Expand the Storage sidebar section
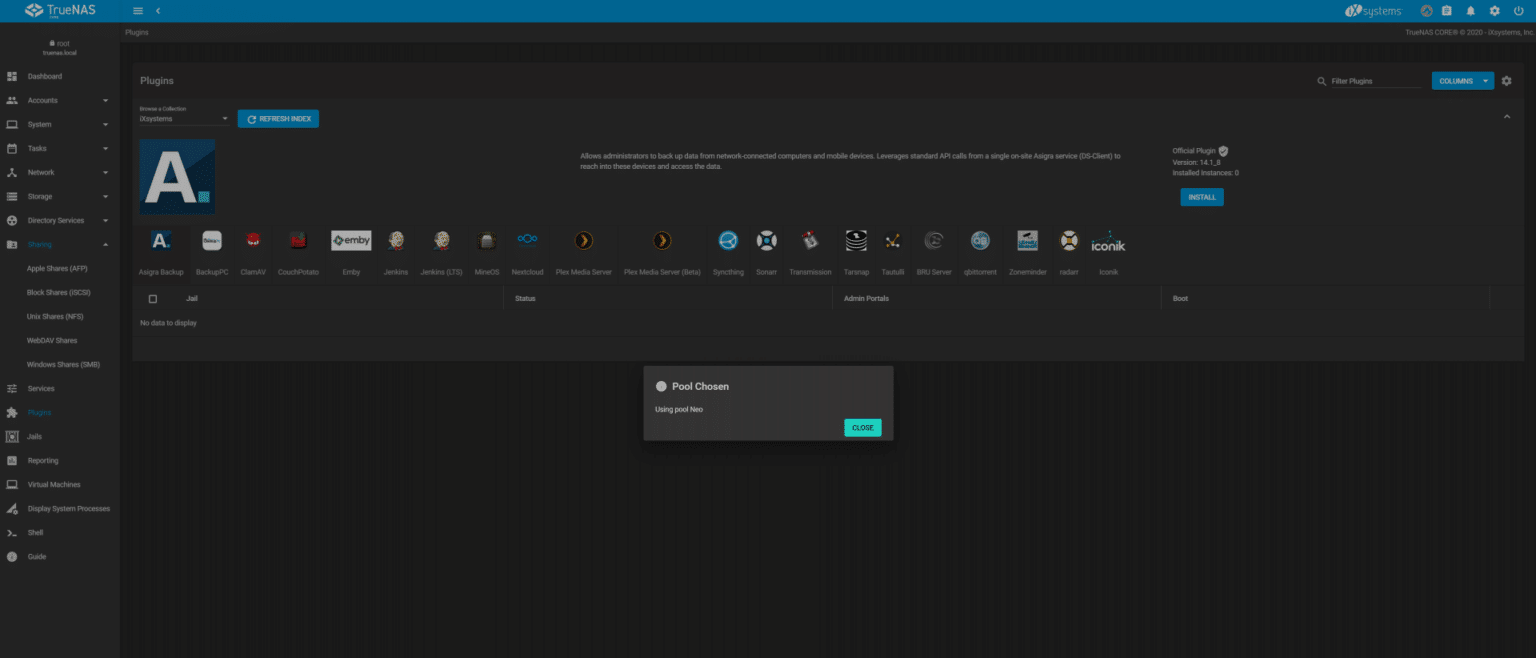Image resolution: width=1536 pixels, height=658 pixels. 60,196
